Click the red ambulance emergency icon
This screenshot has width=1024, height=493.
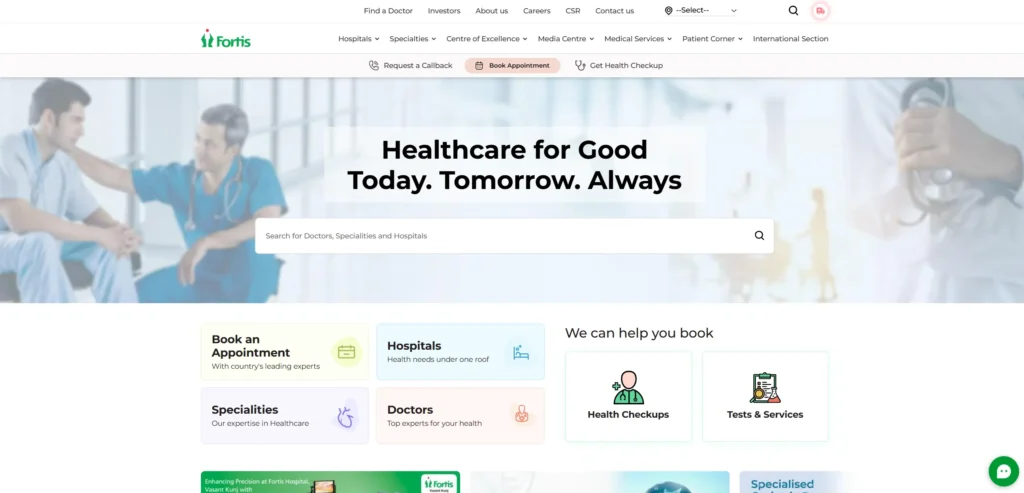tap(820, 10)
